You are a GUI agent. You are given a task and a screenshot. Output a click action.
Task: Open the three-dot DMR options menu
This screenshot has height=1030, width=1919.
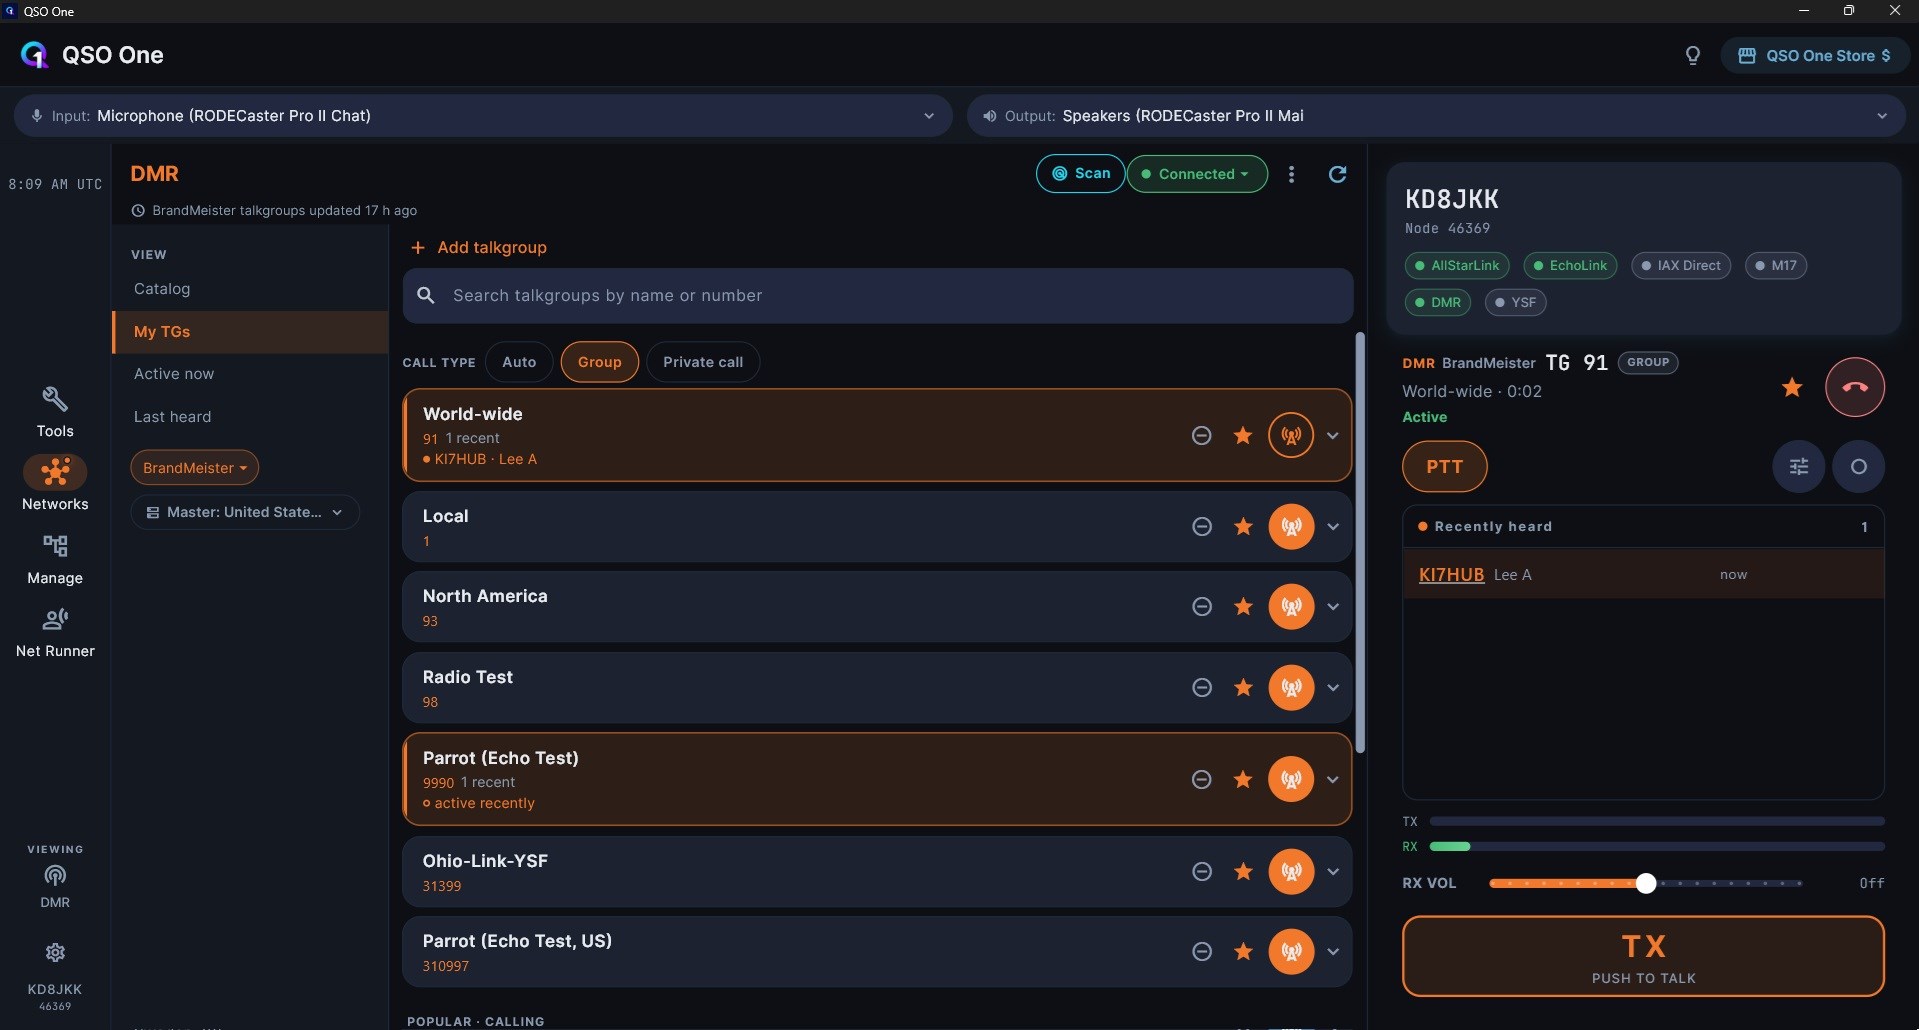(1291, 174)
